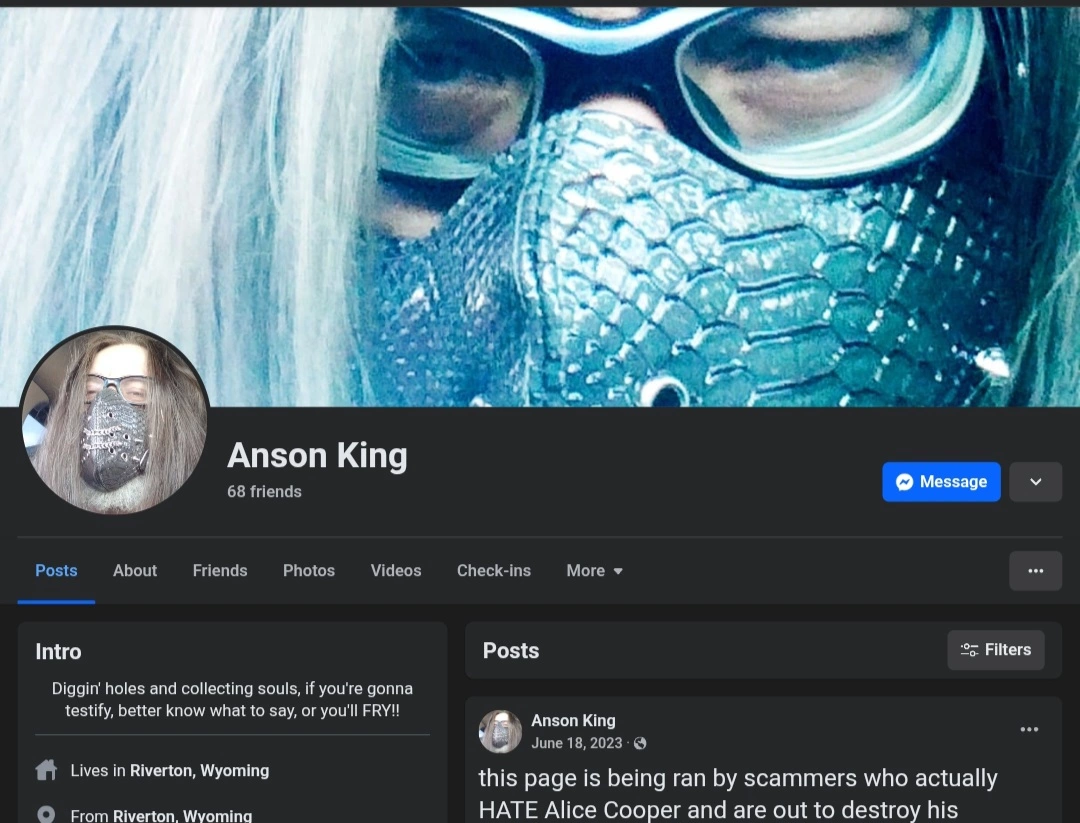Expand the More tab dropdown
Viewport: 1080px width, 823px height.
(594, 571)
